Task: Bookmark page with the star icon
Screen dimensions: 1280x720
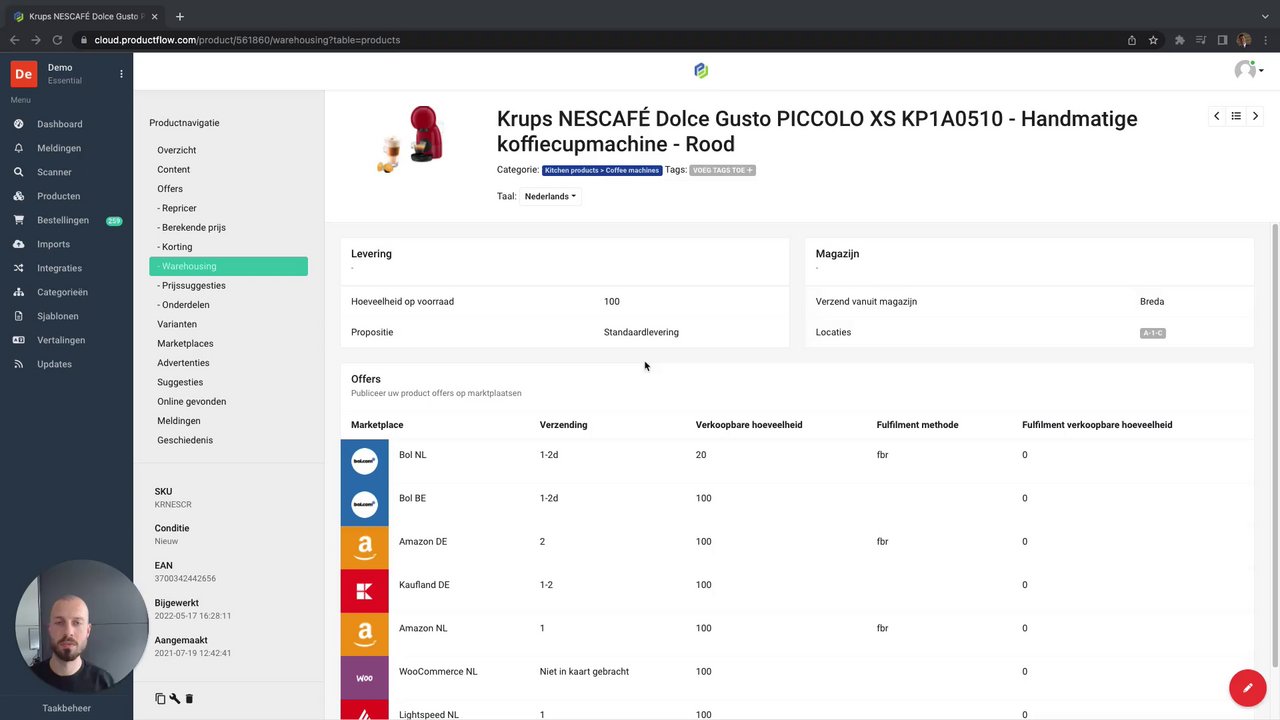Action: (1153, 40)
